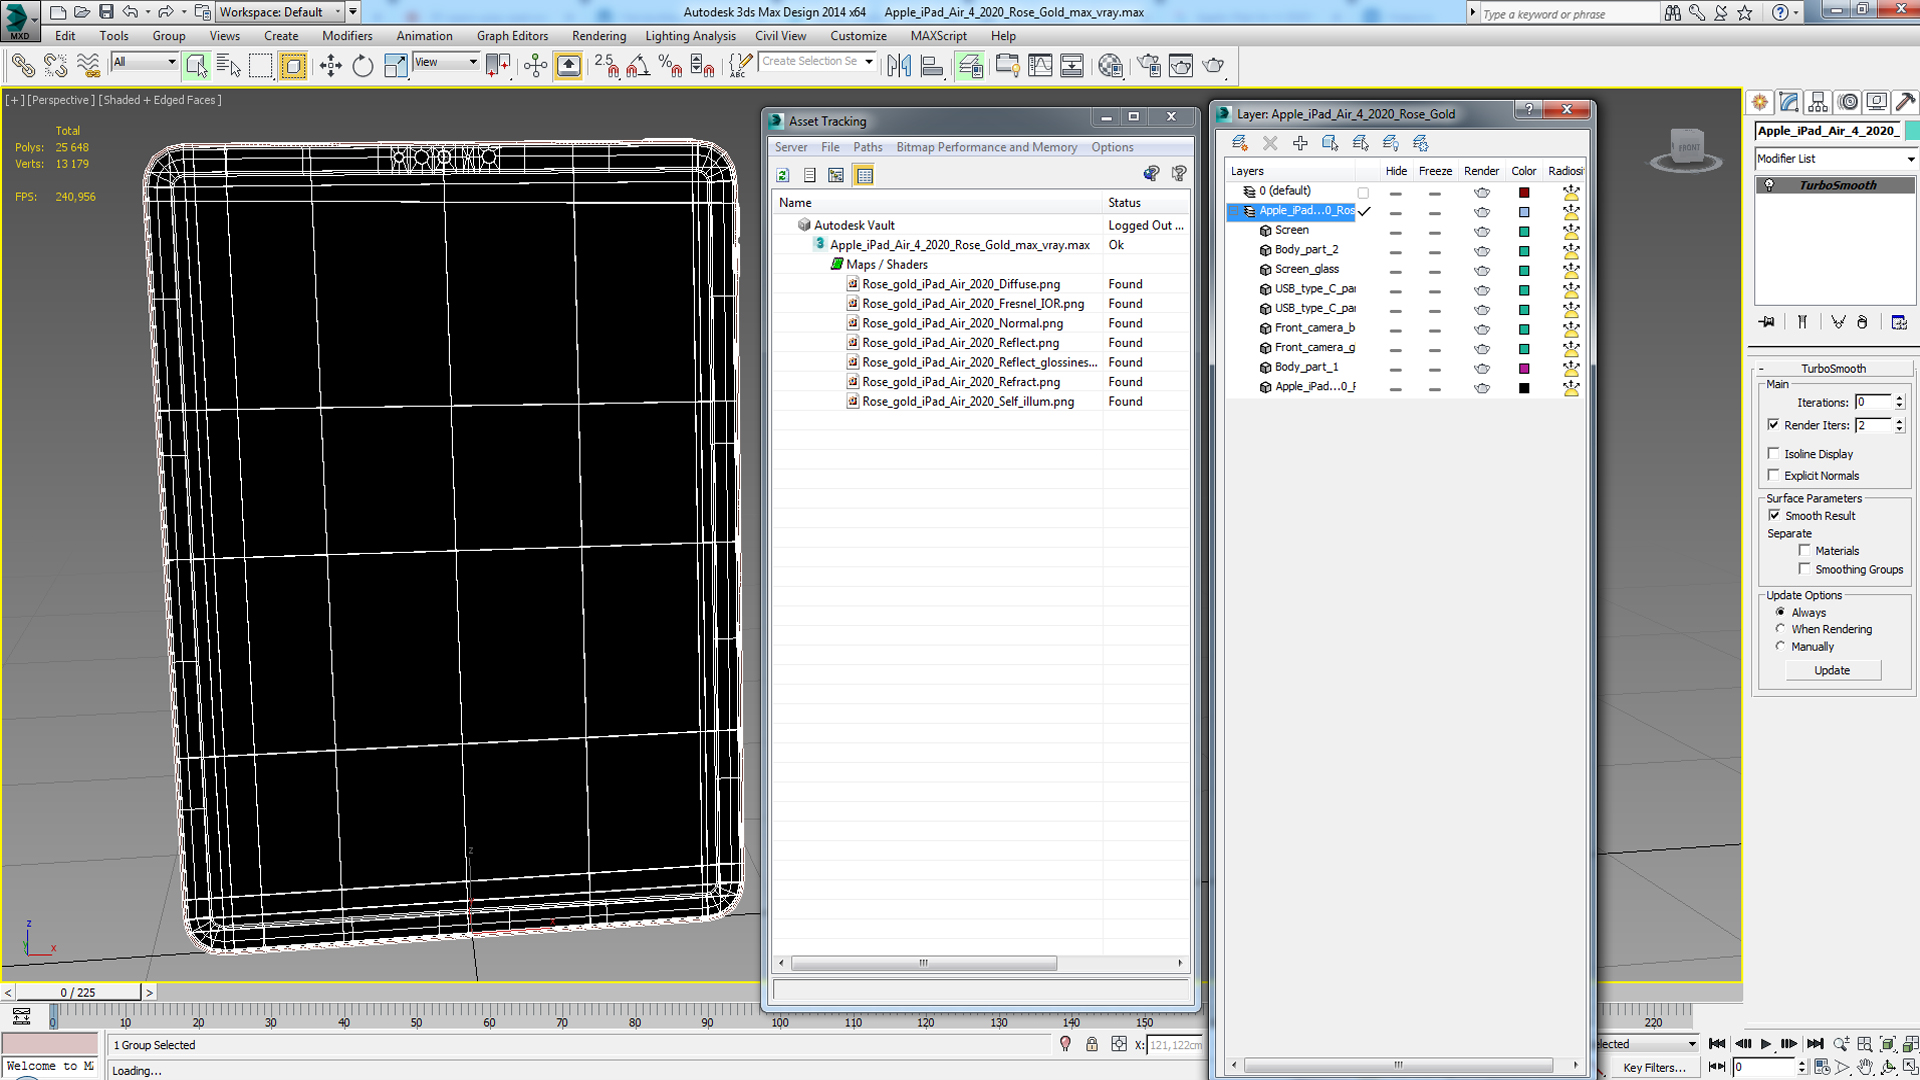Open the Paths menu in Asset Tracking
This screenshot has width=1920, height=1080.
pos(867,147)
